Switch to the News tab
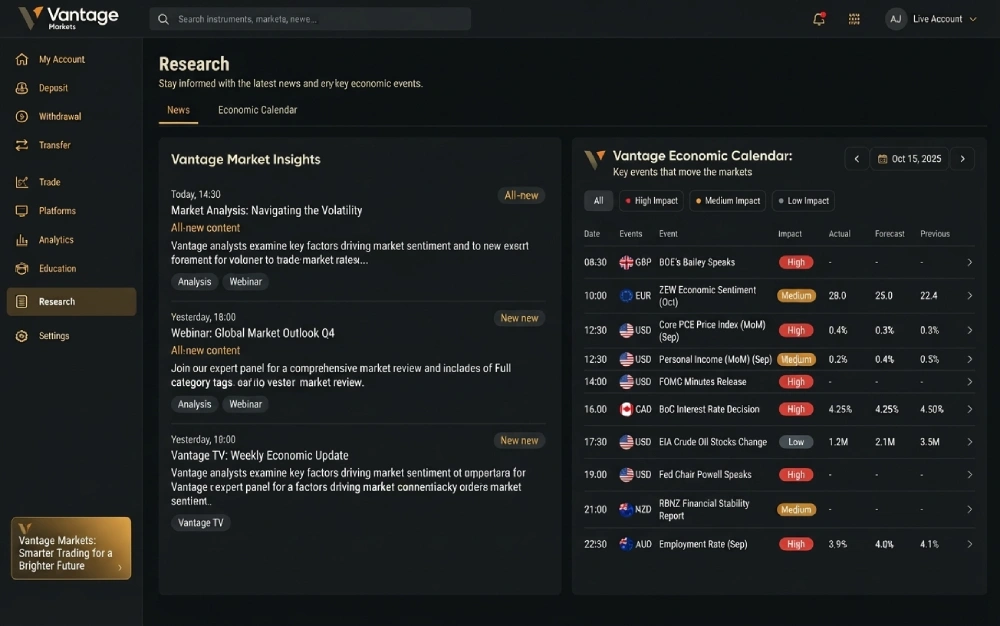 tap(178, 110)
